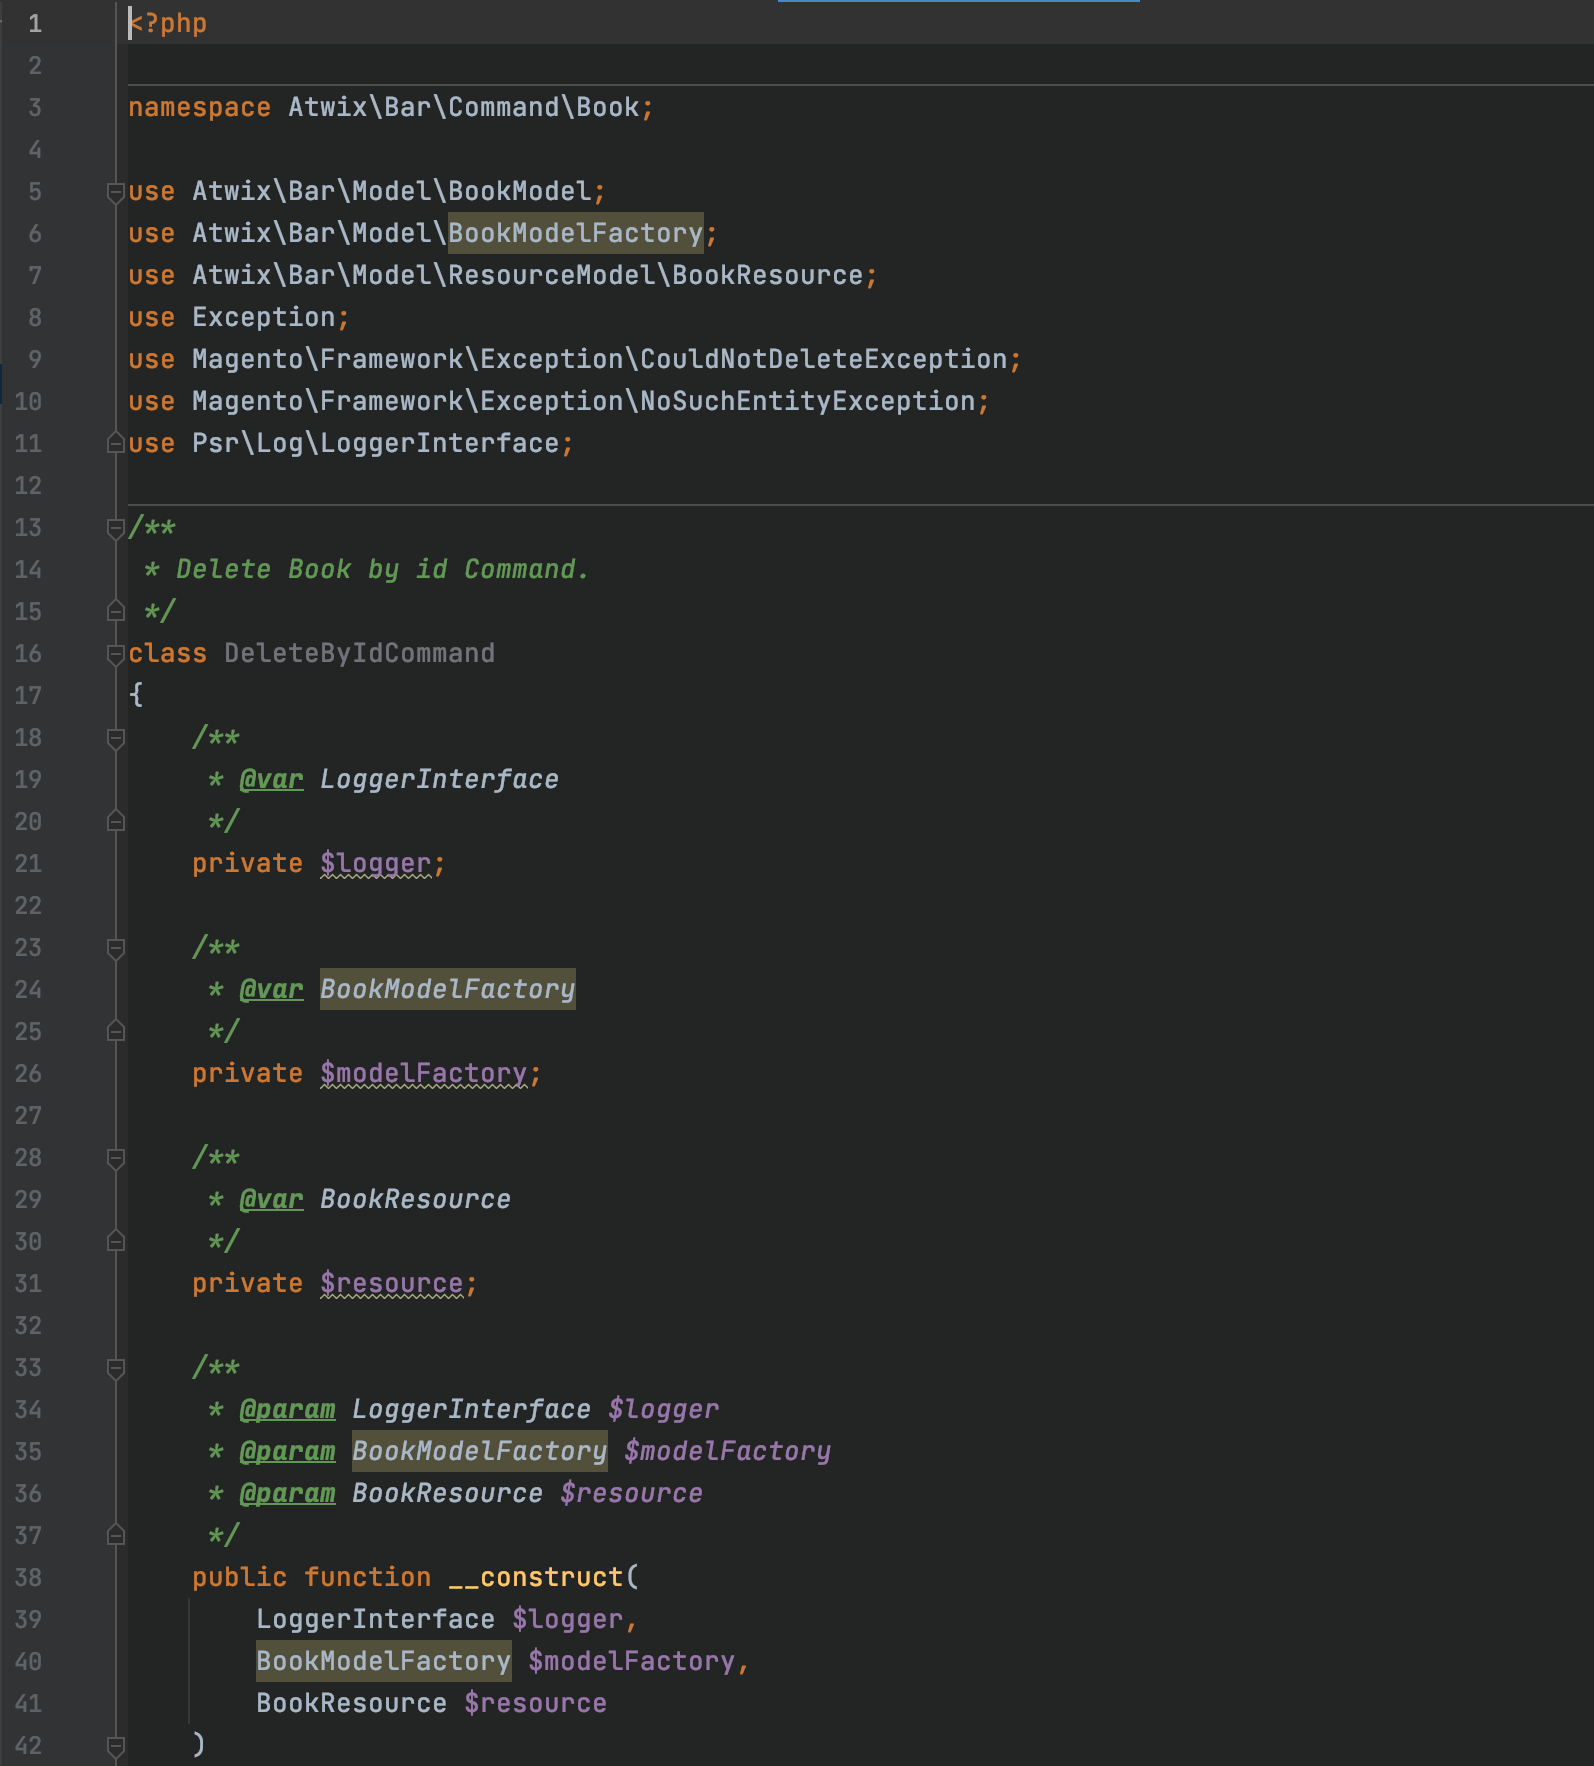
Task: Click @param tag for LoggerInterface $logger
Action: (287, 1409)
